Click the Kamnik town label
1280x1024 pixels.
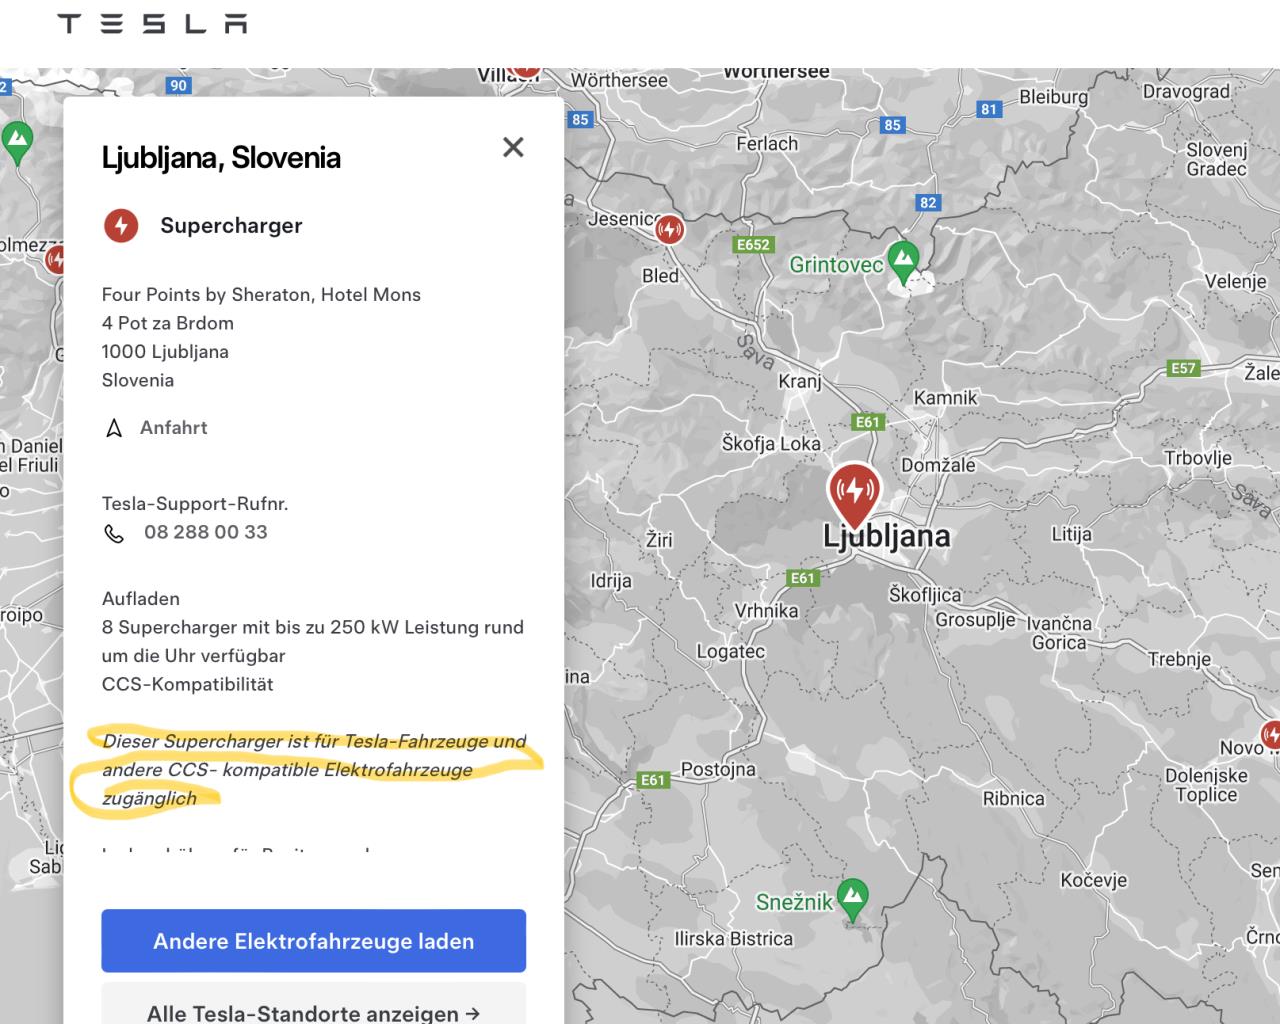coord(945,398)
